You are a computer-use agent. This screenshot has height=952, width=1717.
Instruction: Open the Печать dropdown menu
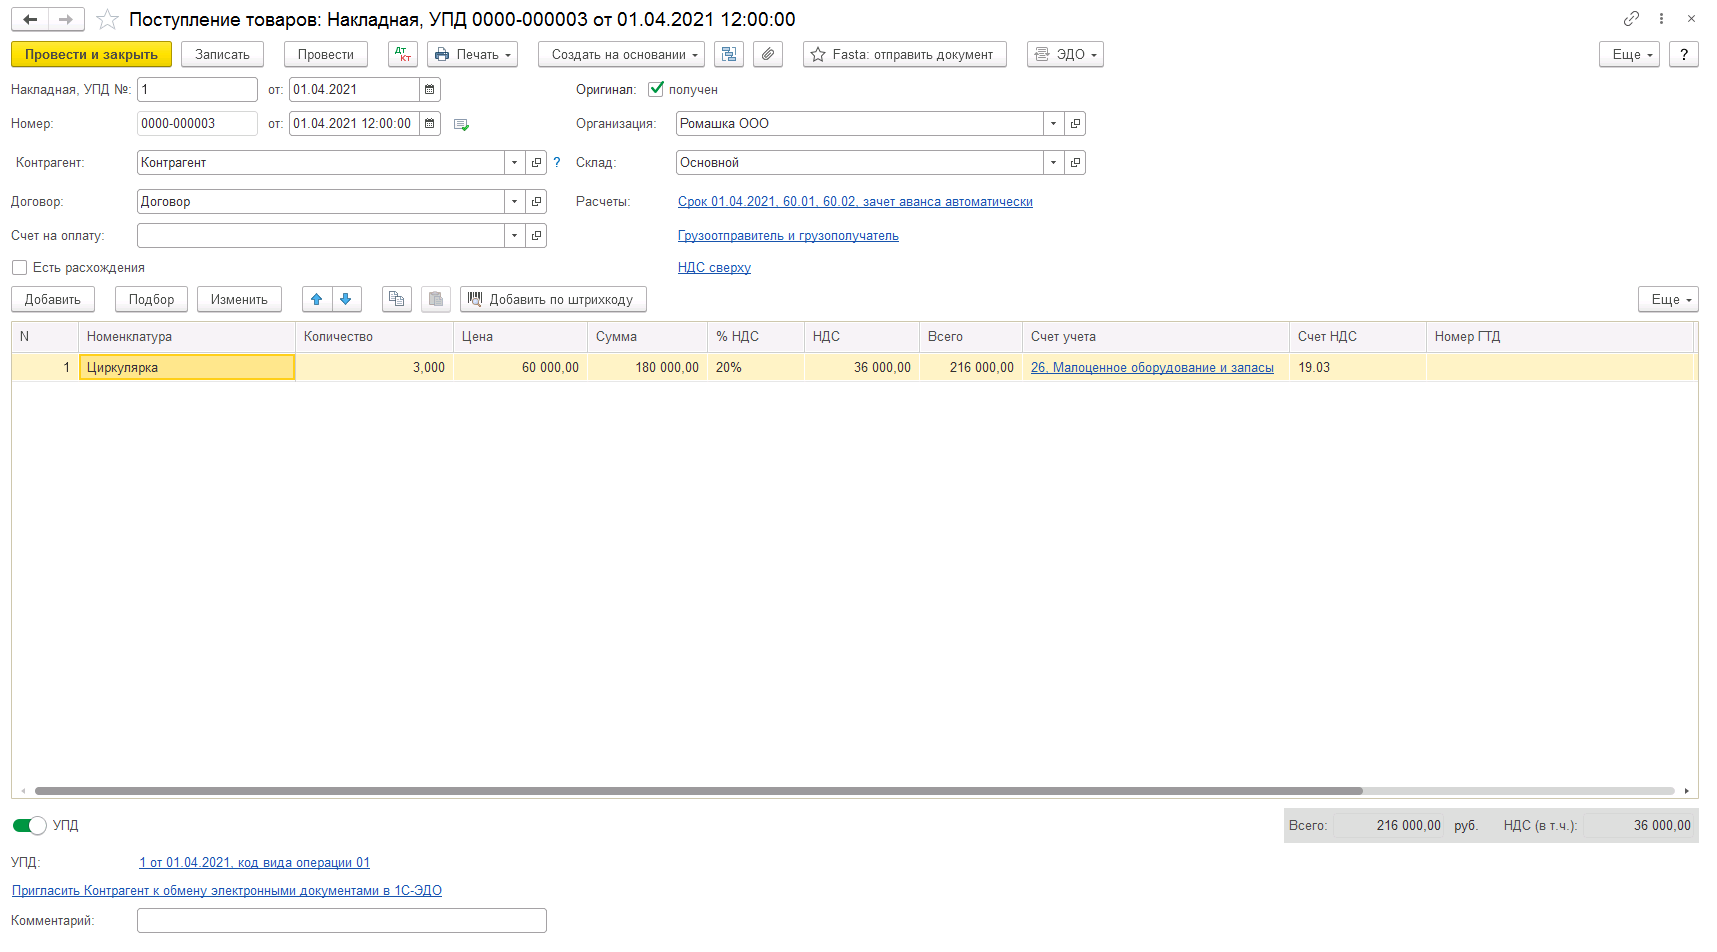pos(472,54)
